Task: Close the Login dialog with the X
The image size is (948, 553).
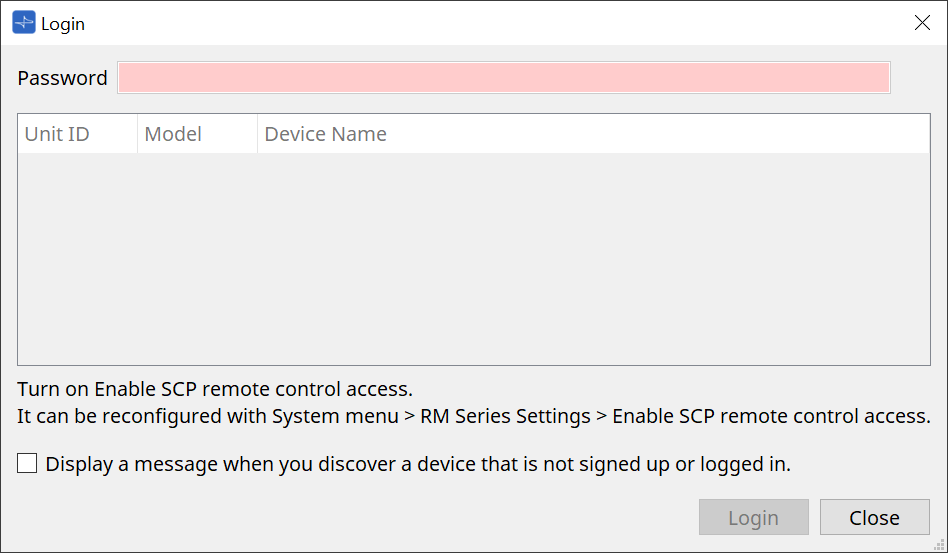Action: (x=922, y=23)
